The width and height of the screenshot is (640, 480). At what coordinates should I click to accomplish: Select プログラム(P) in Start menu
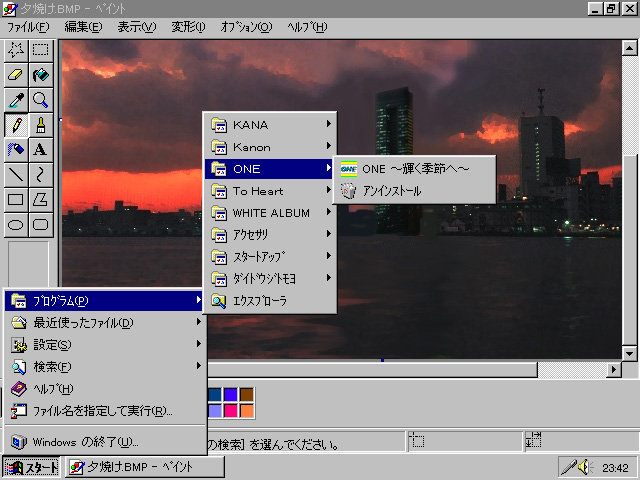(x=104, y=301)
